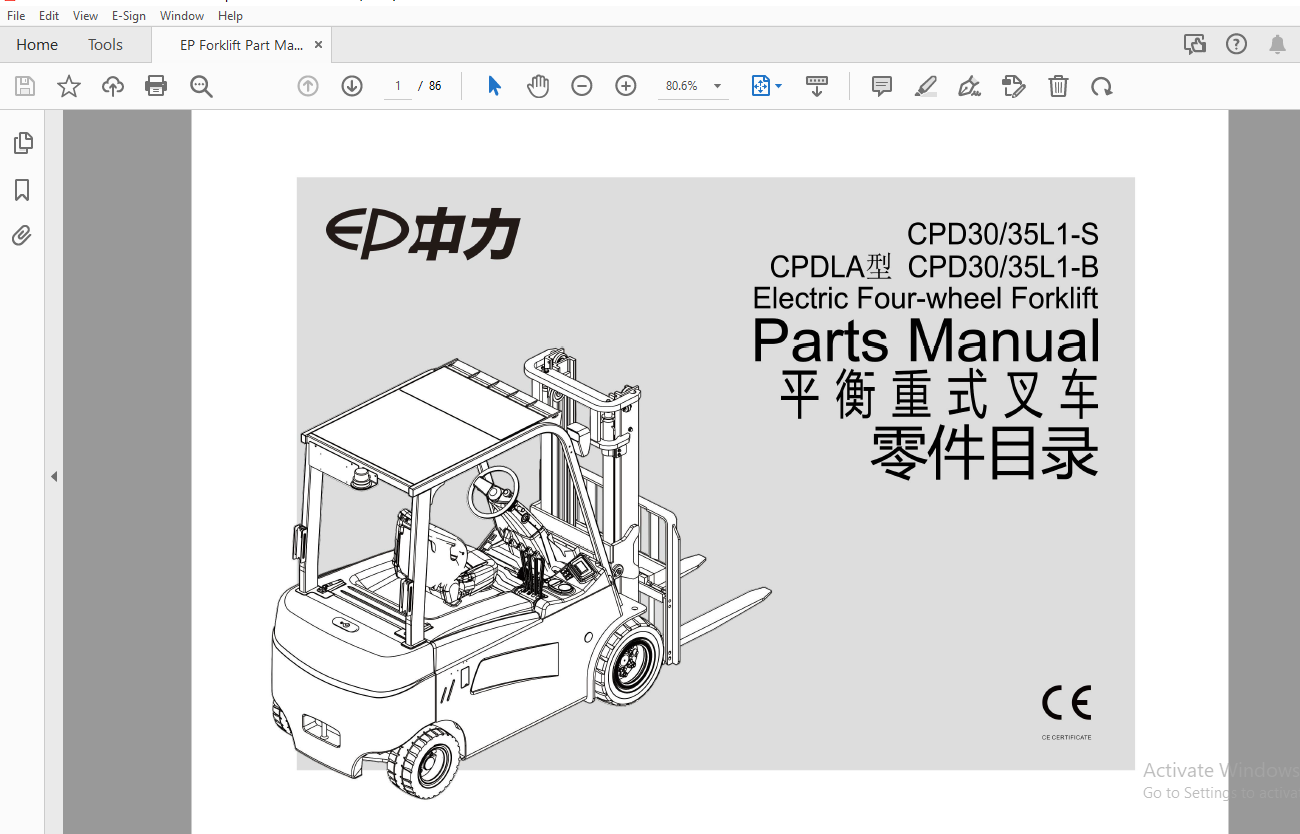Viewport: 1300px width, 834px height.
Task: Expand the zoom level dropdown arrow
Action: 717,86
